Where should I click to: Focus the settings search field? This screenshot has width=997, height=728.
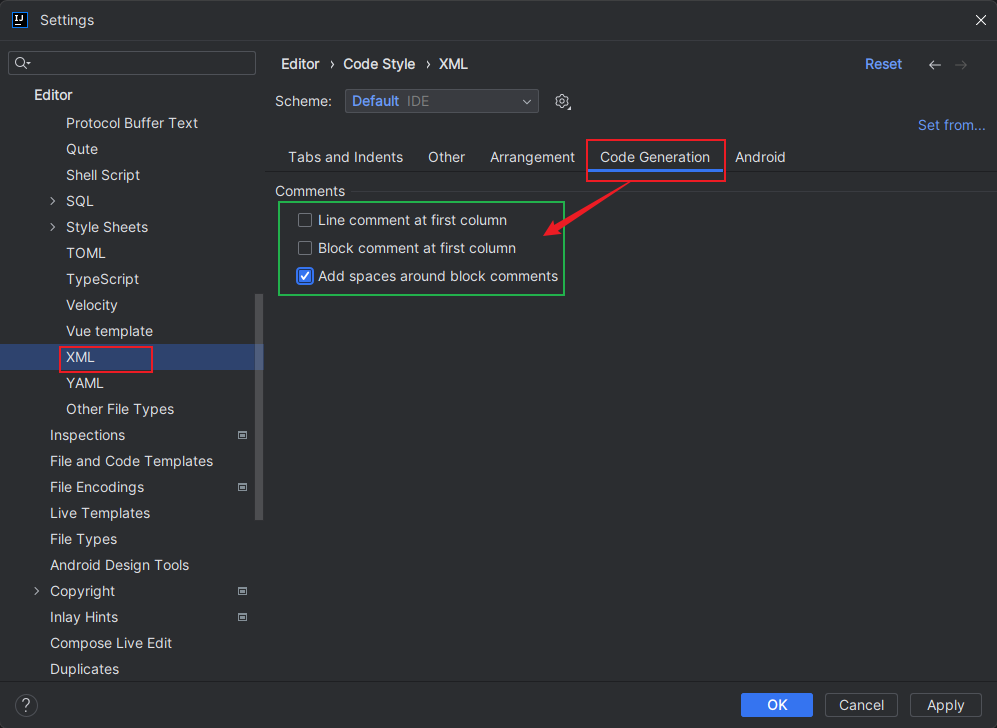[132, 63]
